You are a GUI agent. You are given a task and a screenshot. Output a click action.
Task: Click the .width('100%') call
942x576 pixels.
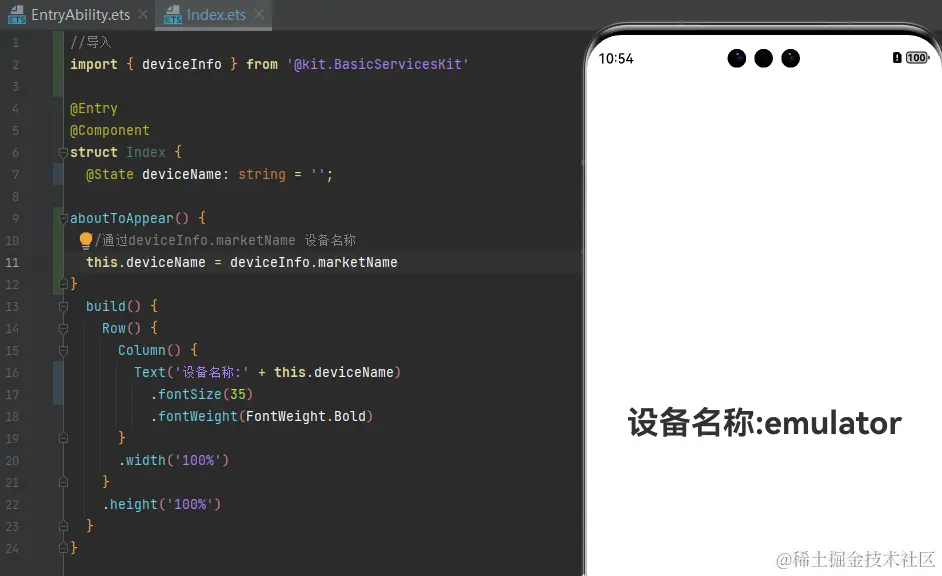point(174,461)
